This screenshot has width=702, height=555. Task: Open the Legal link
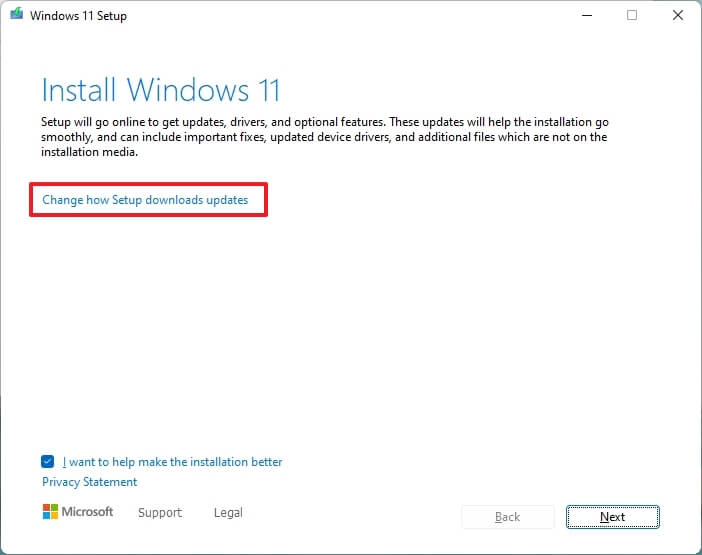228,513
